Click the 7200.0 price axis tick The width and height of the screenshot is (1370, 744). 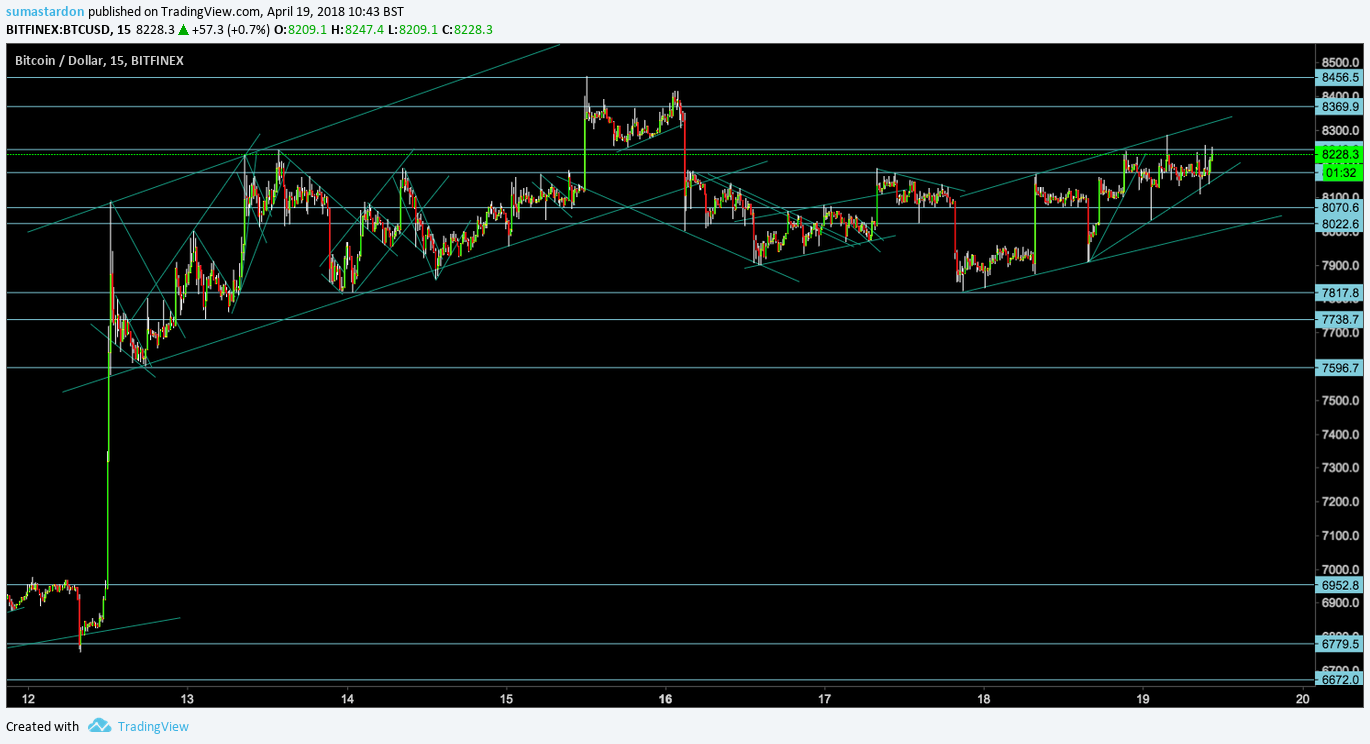pos(1340,501)
